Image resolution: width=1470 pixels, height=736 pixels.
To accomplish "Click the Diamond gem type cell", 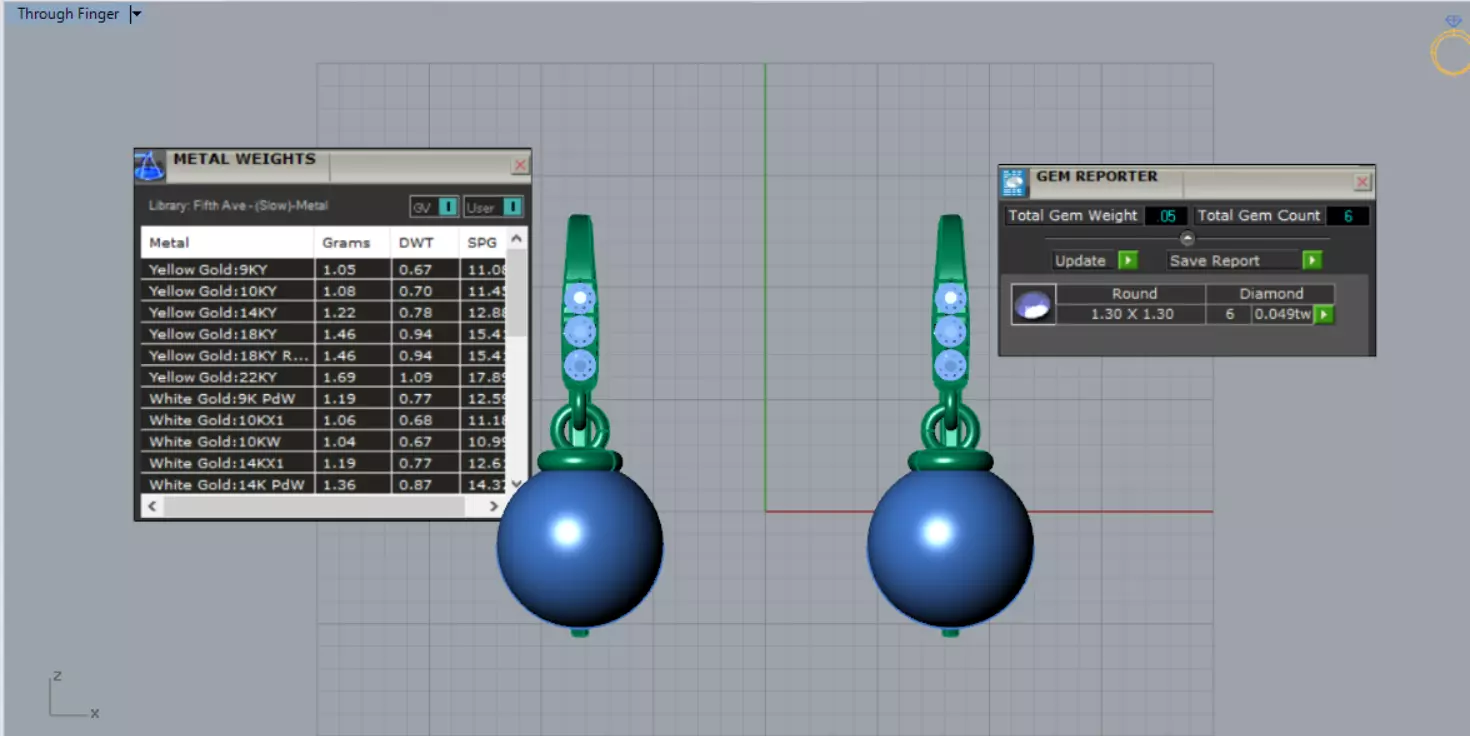I will tap(1271, 294).
